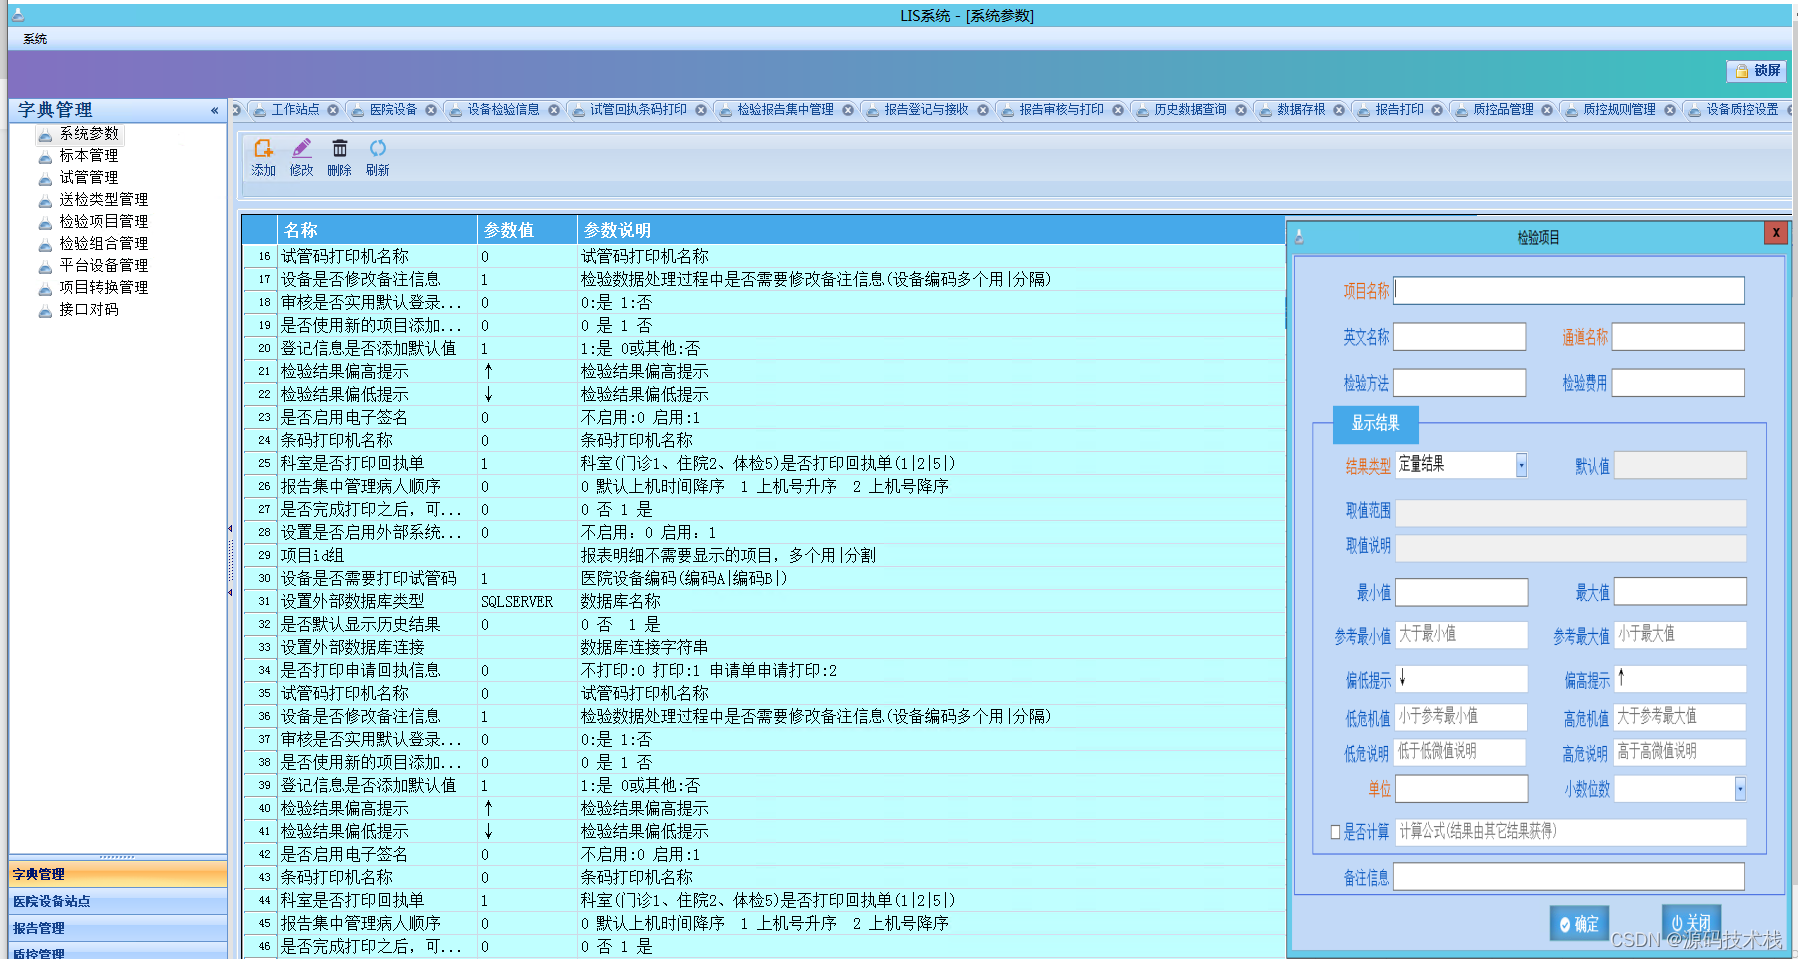Switch to the 质控规则管理 tab
The width and height of the screenshot is (1798, 959).
pyautogui.click(x=1619, y=110)
